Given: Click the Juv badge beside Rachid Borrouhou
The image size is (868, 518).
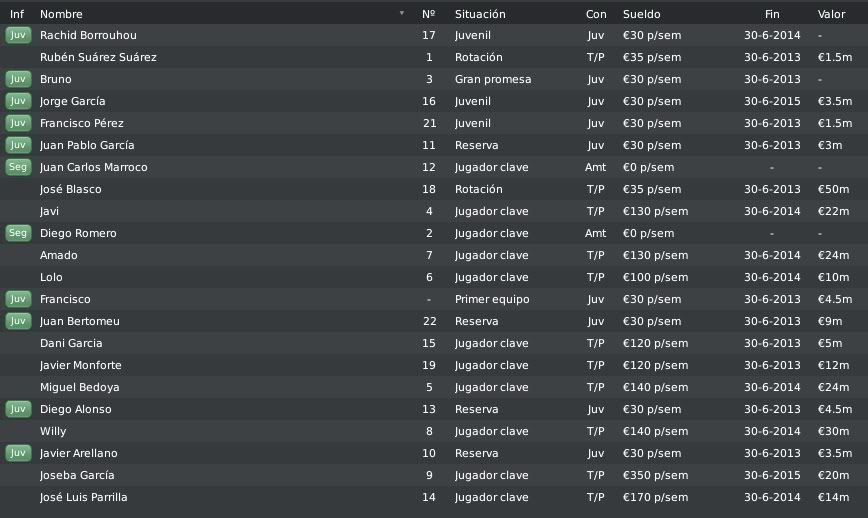Looking at the screenshot, I should tap(18, 35).
